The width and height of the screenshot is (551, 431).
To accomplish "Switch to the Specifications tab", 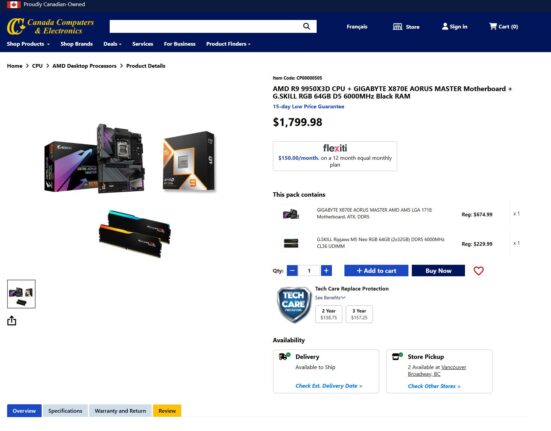I will pyautogui.click(x=65, y=411).
